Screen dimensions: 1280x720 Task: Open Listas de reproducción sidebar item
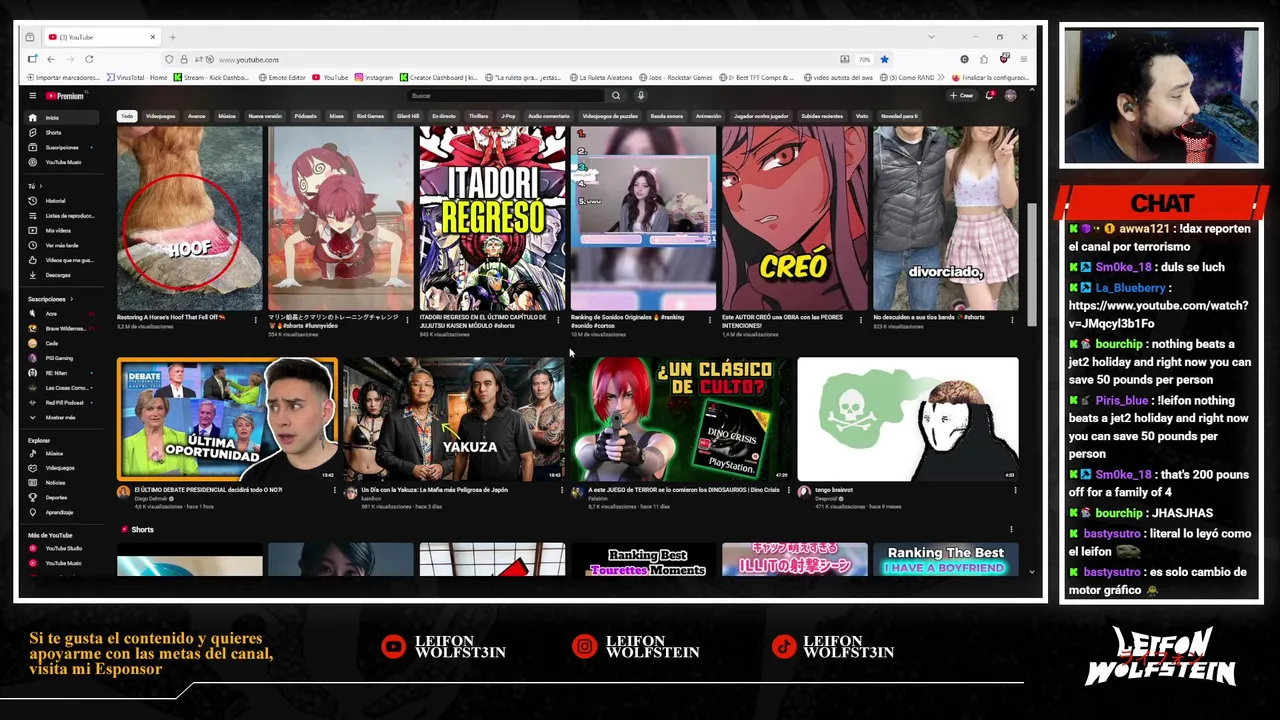pos(60,216)
